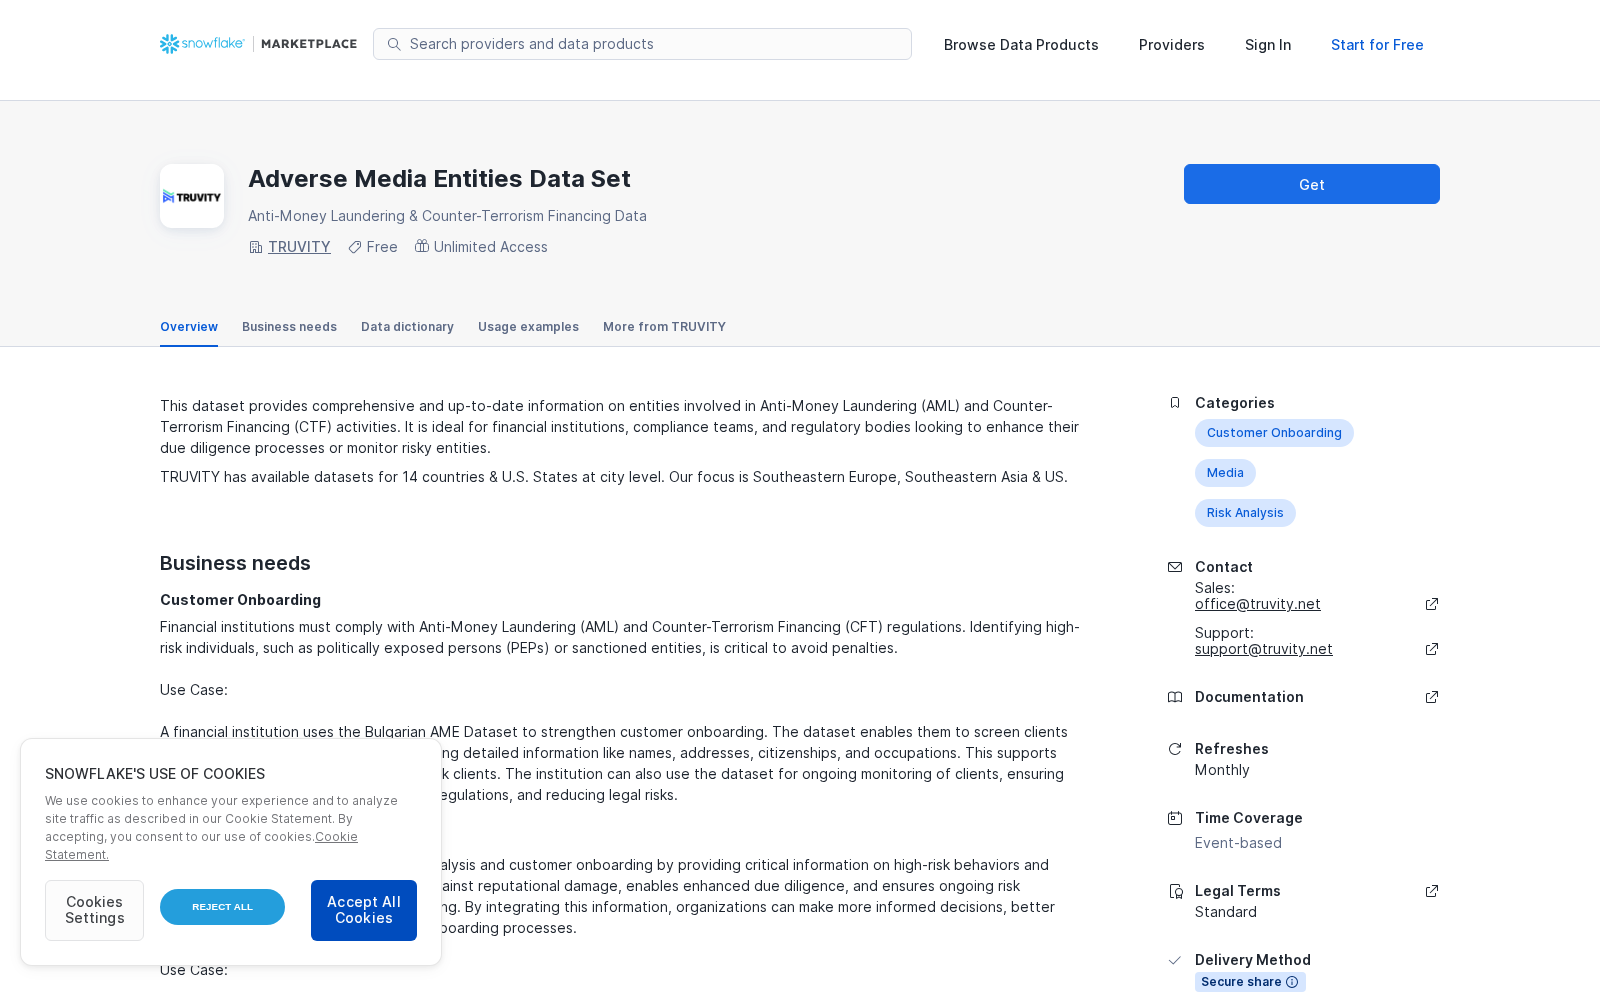
Task: Click the Documentation book icon
Action: pos(1175,697)
